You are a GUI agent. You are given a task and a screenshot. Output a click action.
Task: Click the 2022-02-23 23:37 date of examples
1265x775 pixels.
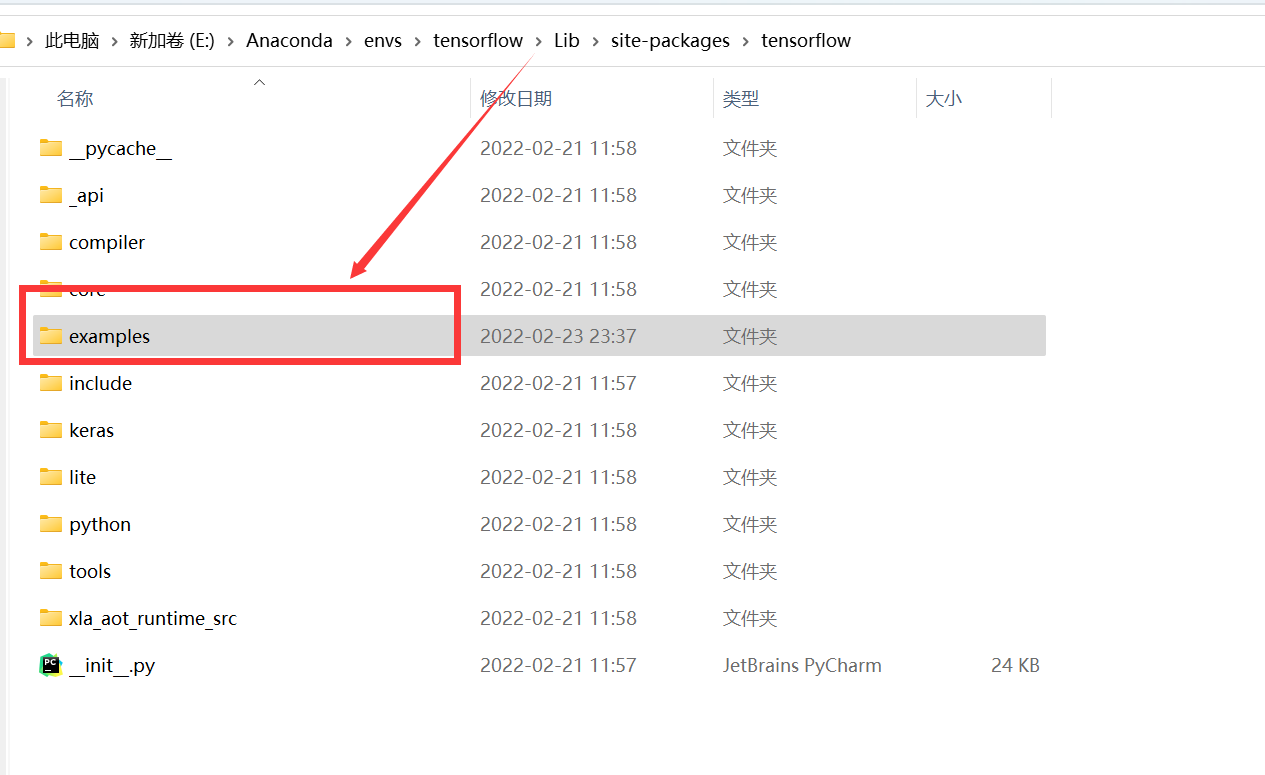click(x=558, y=337)
